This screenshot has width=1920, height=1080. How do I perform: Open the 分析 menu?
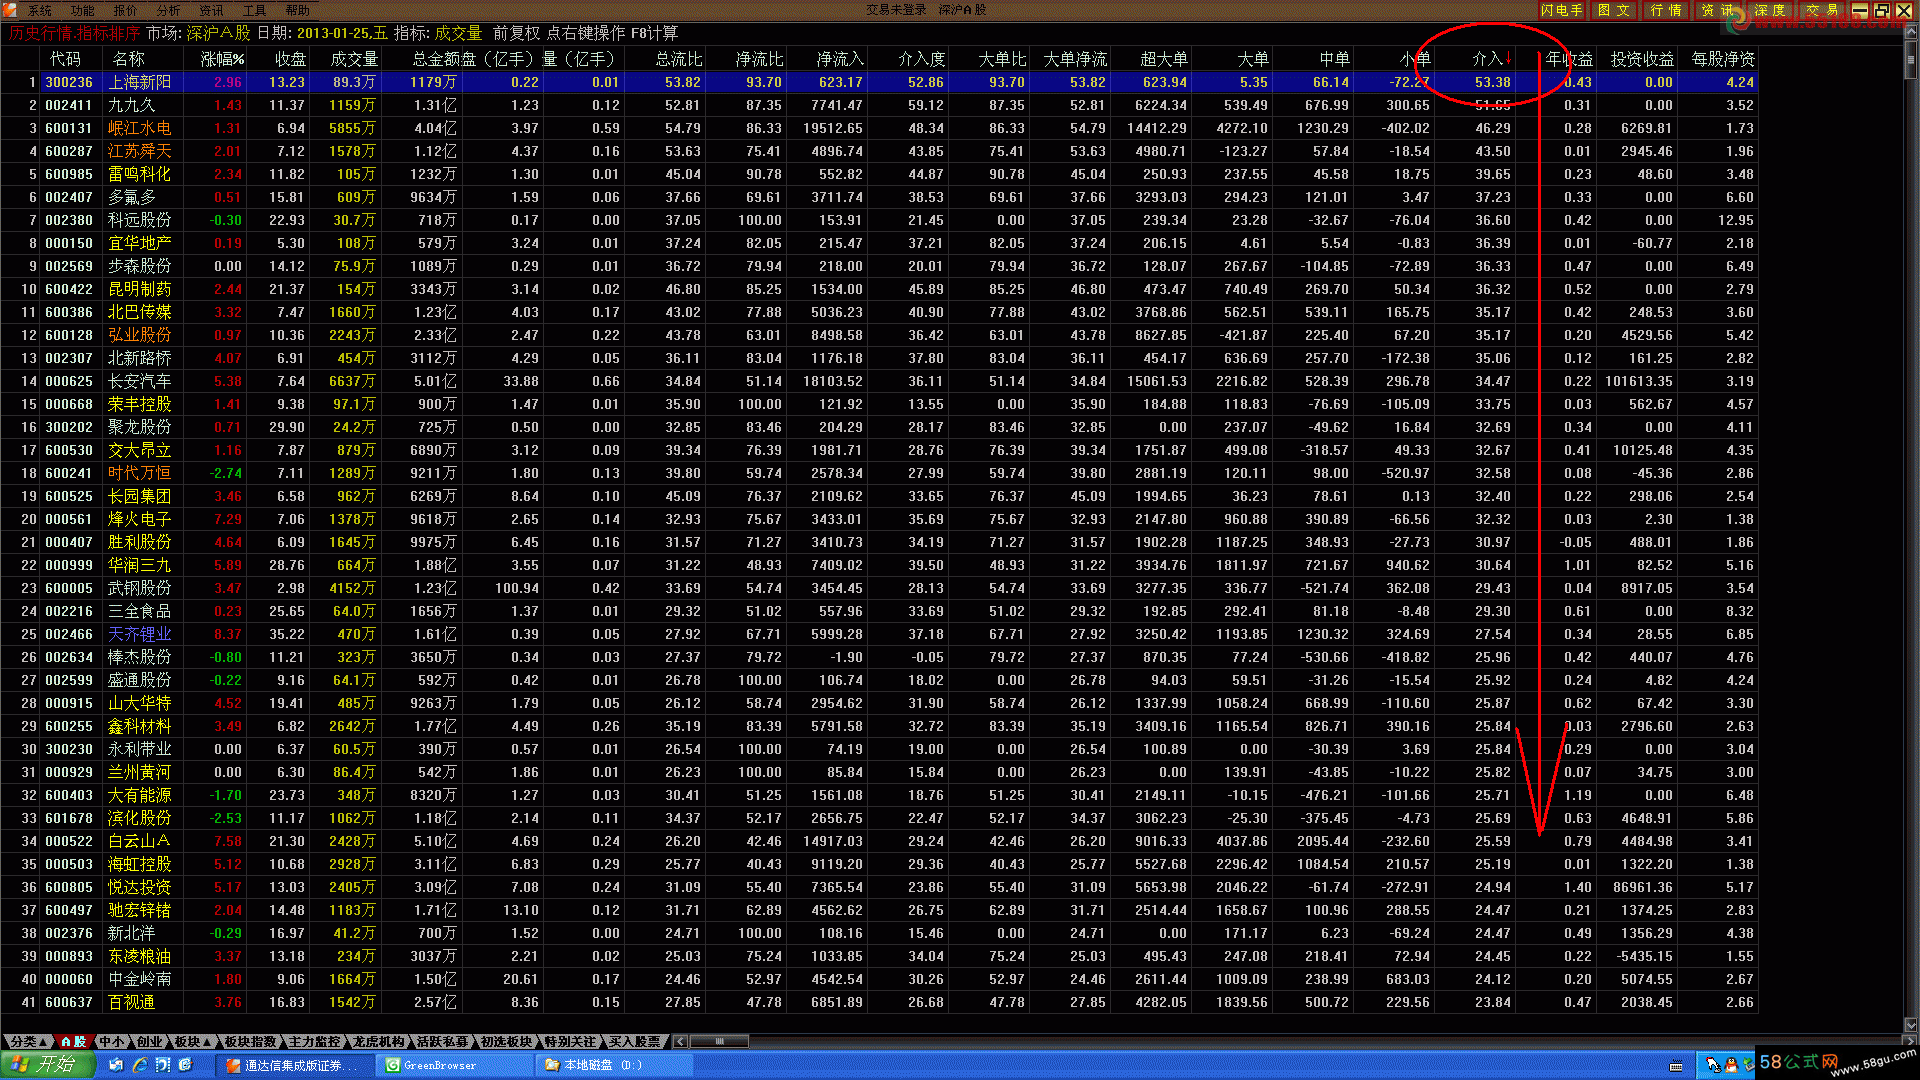coord(168,10)
